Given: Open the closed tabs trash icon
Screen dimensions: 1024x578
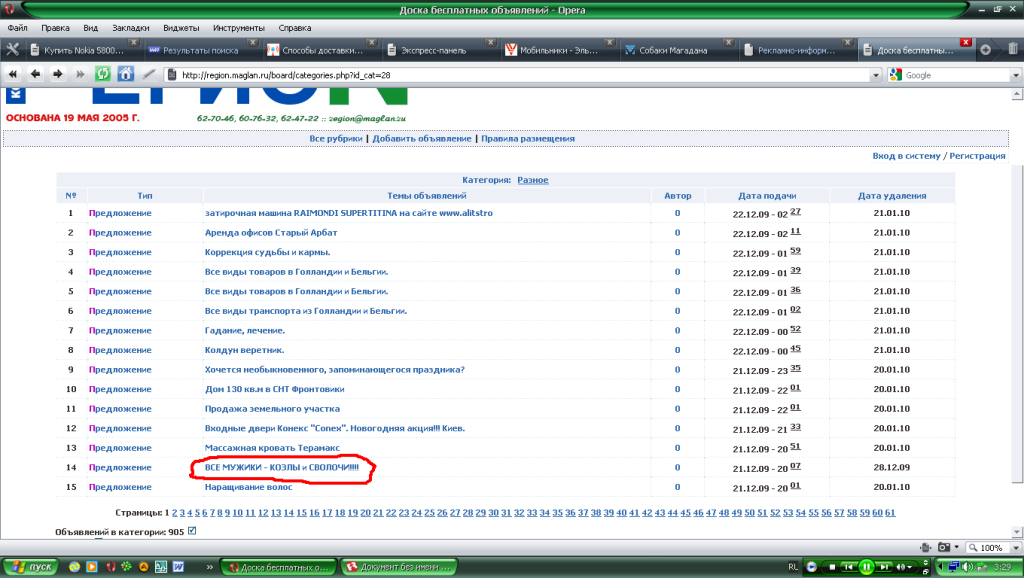Looking at the screenshot, I should click(1008, 49).
